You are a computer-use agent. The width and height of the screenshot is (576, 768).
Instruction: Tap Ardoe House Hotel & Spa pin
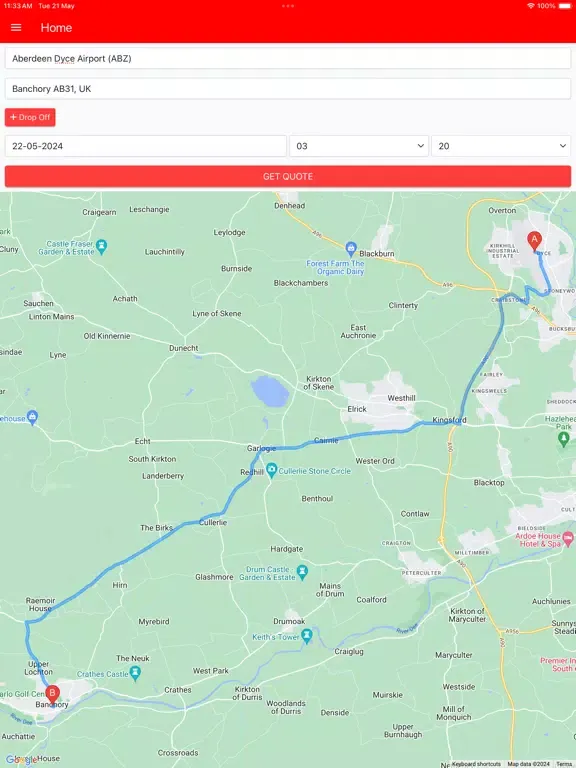pyautogui.click(x=568, y=538)
